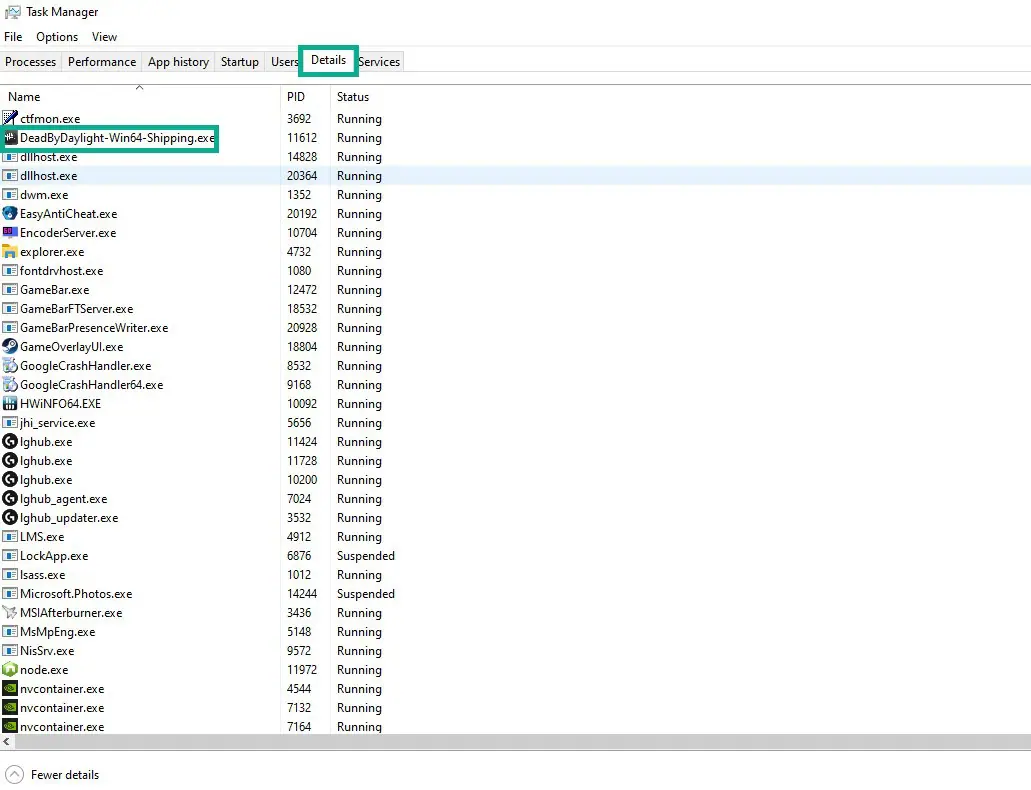
Task: Click the HWiNFO64.EXE icon
Action: pos(10,404)
